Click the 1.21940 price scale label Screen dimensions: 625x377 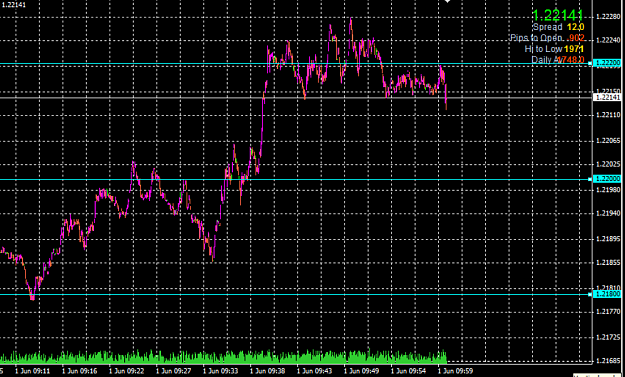coord(608,214)
